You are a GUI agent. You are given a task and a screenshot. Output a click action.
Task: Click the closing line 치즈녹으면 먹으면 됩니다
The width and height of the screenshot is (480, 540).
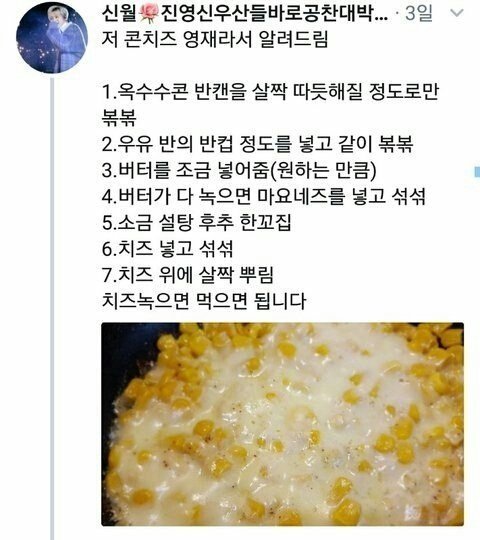tap(204, 301)
